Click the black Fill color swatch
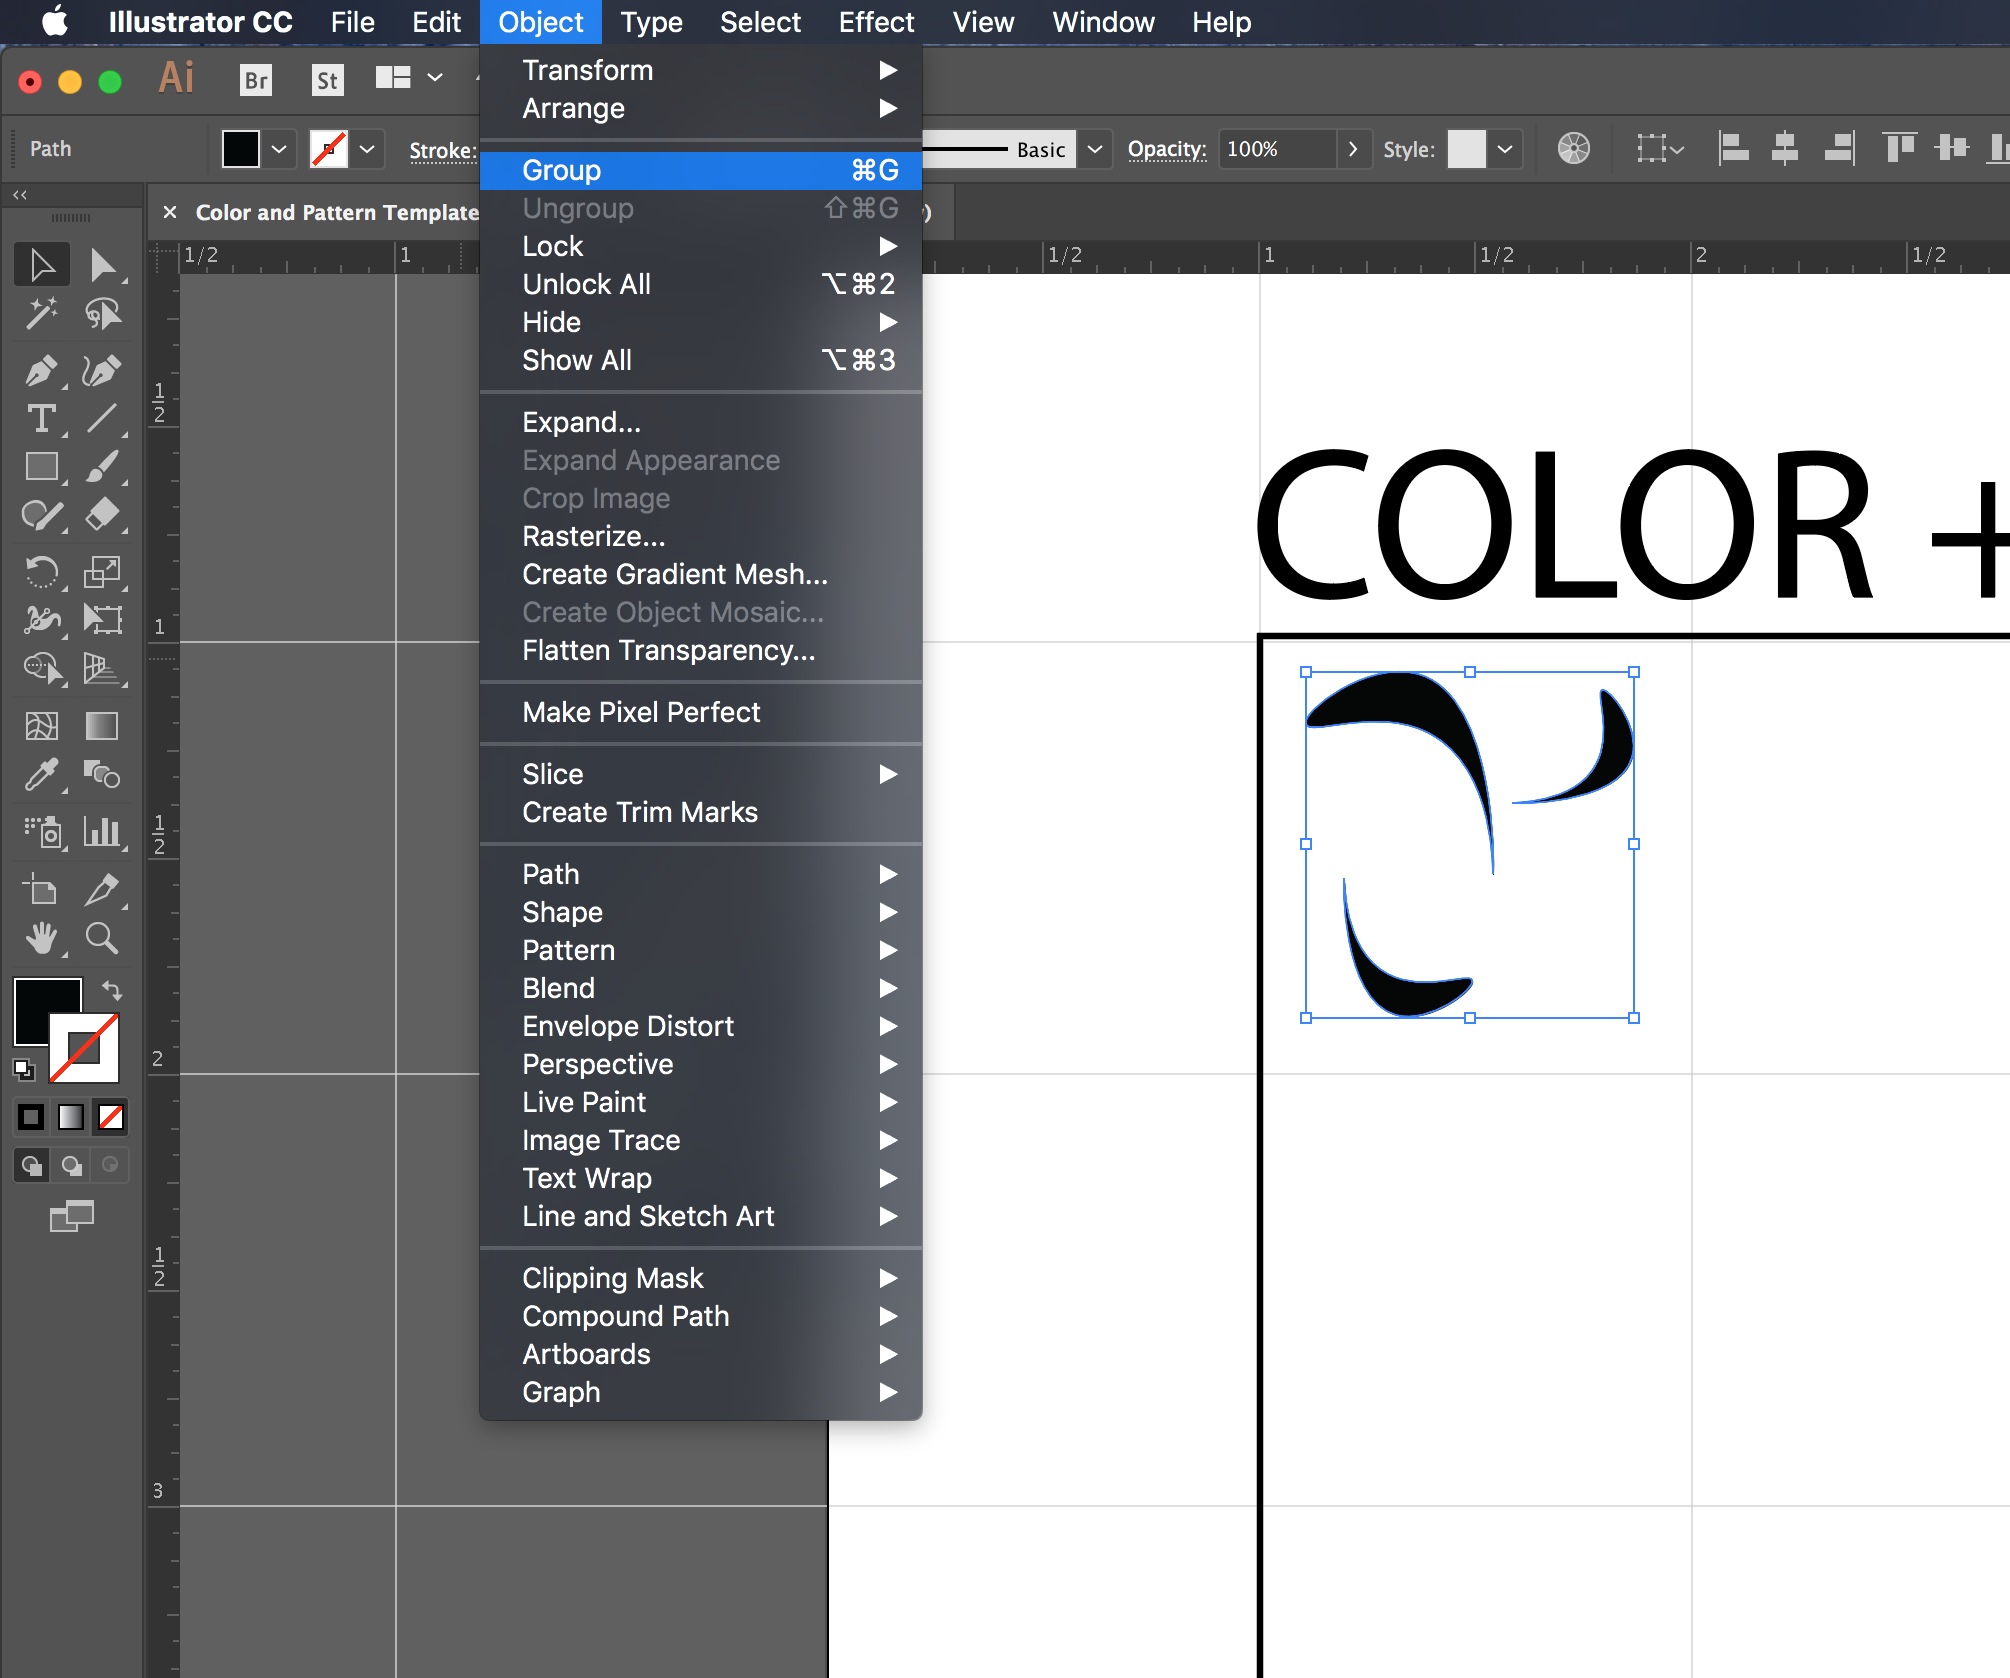The height and width of the screenshot is (1678, 2010). click(x=241, y=149)
